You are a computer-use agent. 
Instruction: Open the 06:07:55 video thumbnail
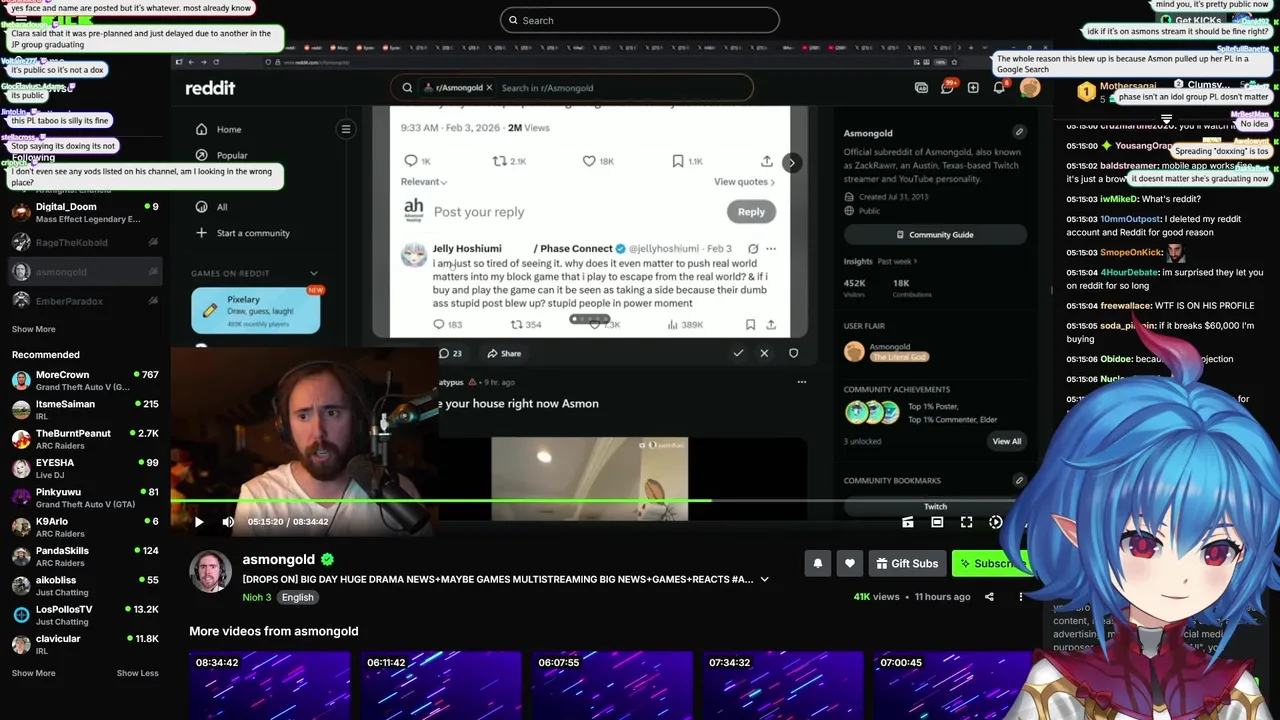coord(612,685)
